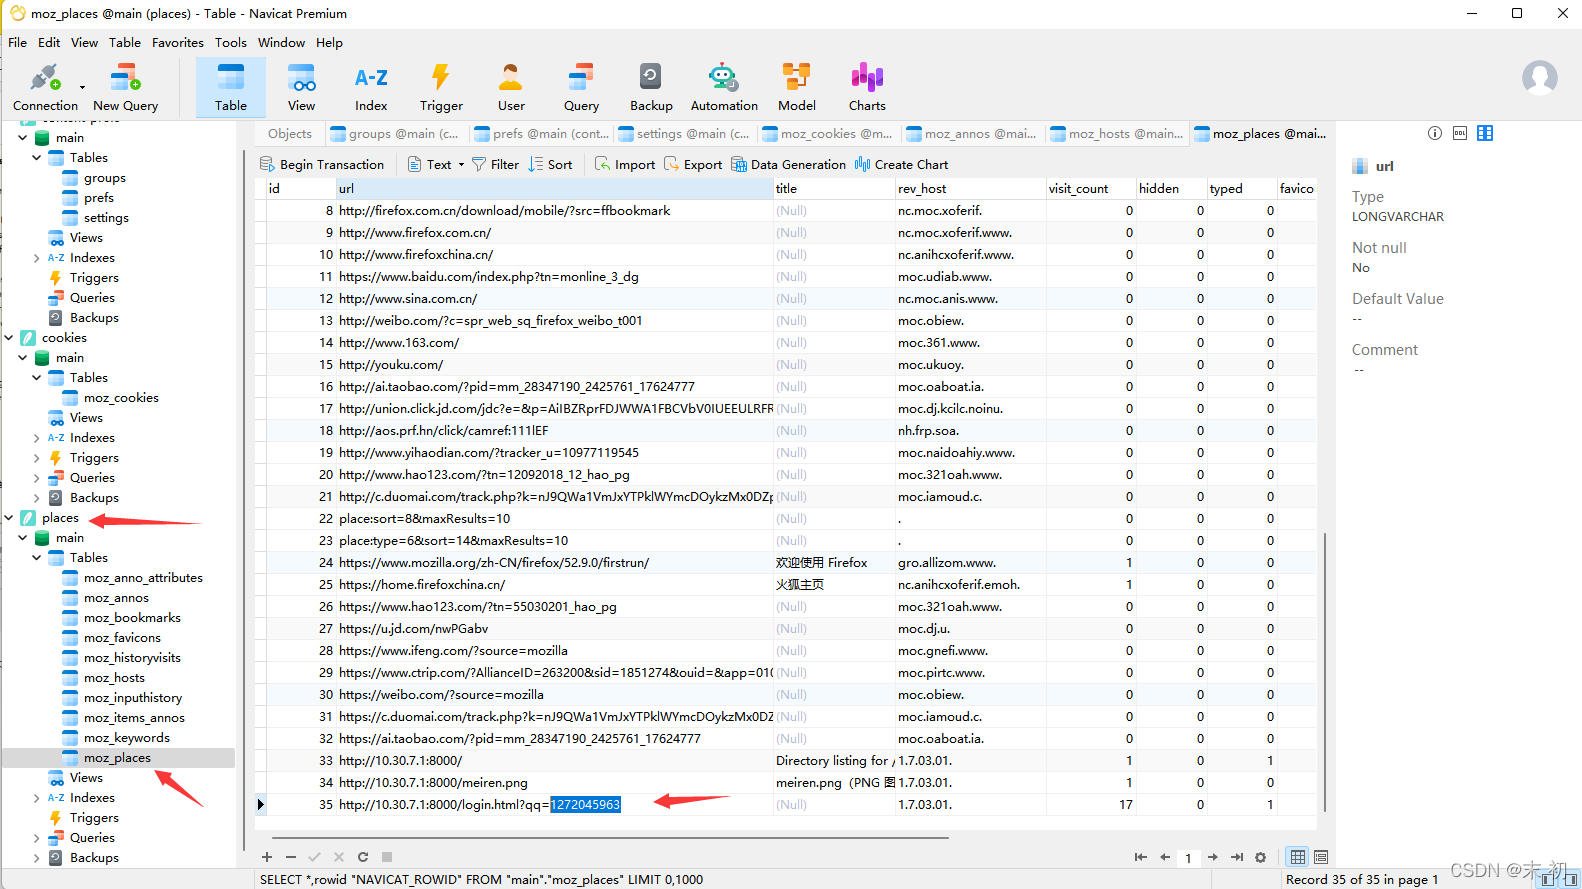This screenshot has width=1582, height=889.
Task: Open the Charts toolbar icon
Action: [867, 87]
